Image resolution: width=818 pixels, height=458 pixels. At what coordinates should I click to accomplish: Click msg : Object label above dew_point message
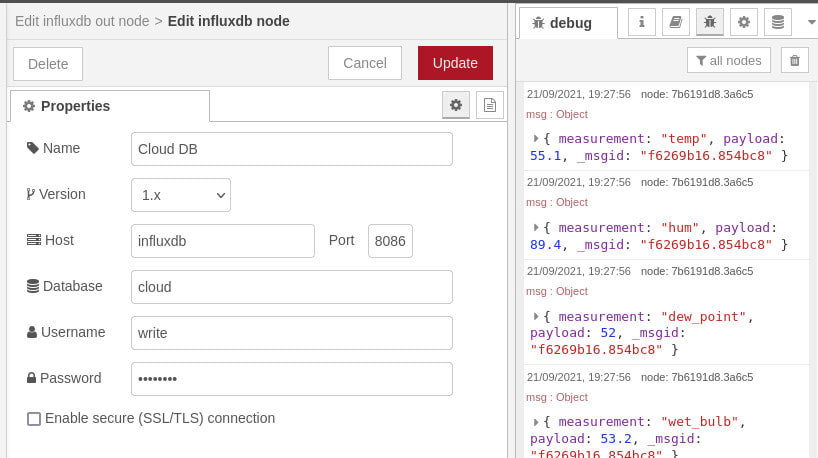coord(557,291)
